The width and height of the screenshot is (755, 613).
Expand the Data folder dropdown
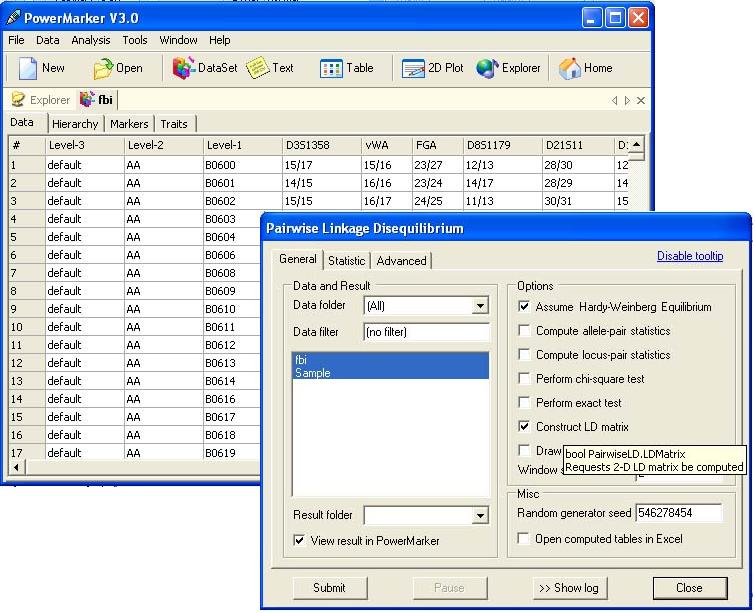pyautogui.click(x=480, y=306)
